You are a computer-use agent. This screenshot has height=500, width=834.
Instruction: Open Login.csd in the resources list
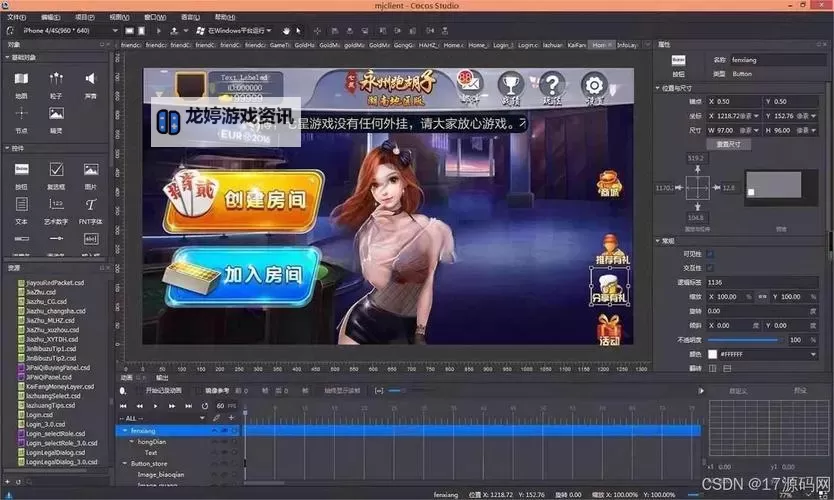click(x=40, y=414)
